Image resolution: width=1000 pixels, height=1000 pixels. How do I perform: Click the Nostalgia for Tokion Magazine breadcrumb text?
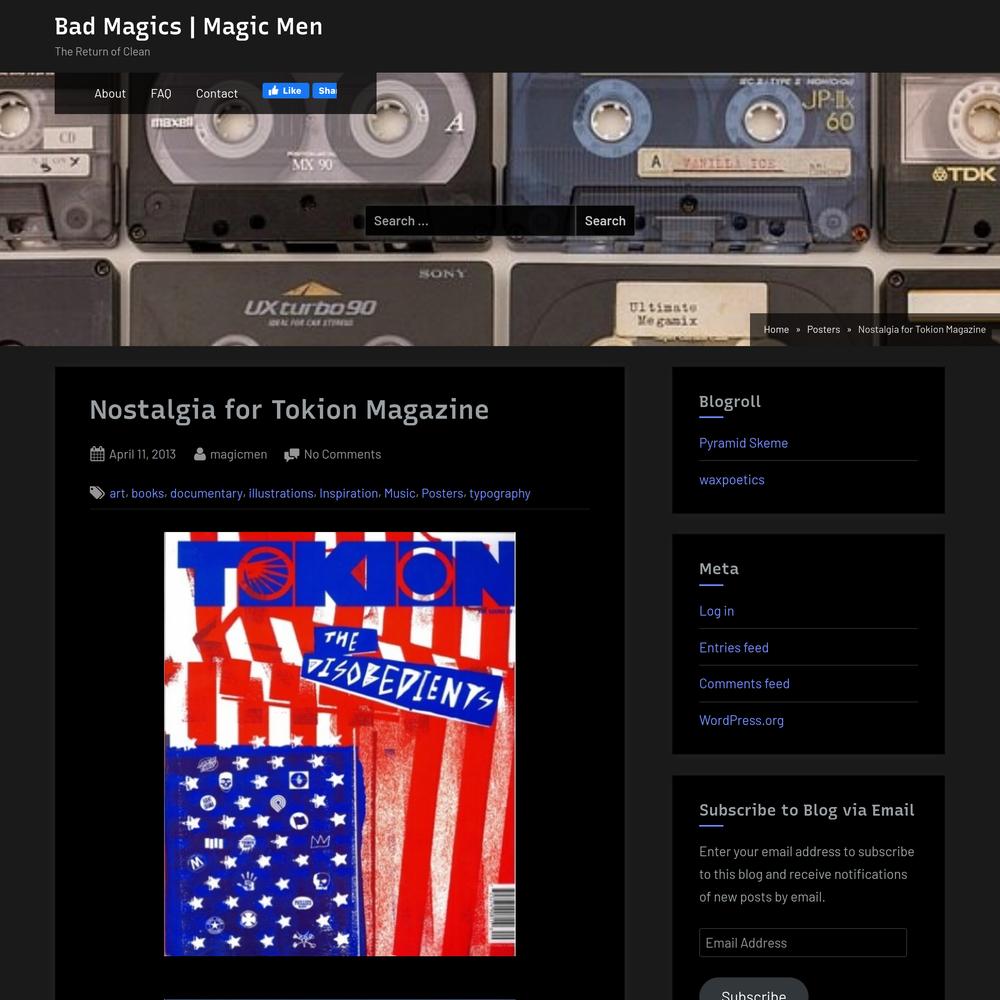coord(922,329)
